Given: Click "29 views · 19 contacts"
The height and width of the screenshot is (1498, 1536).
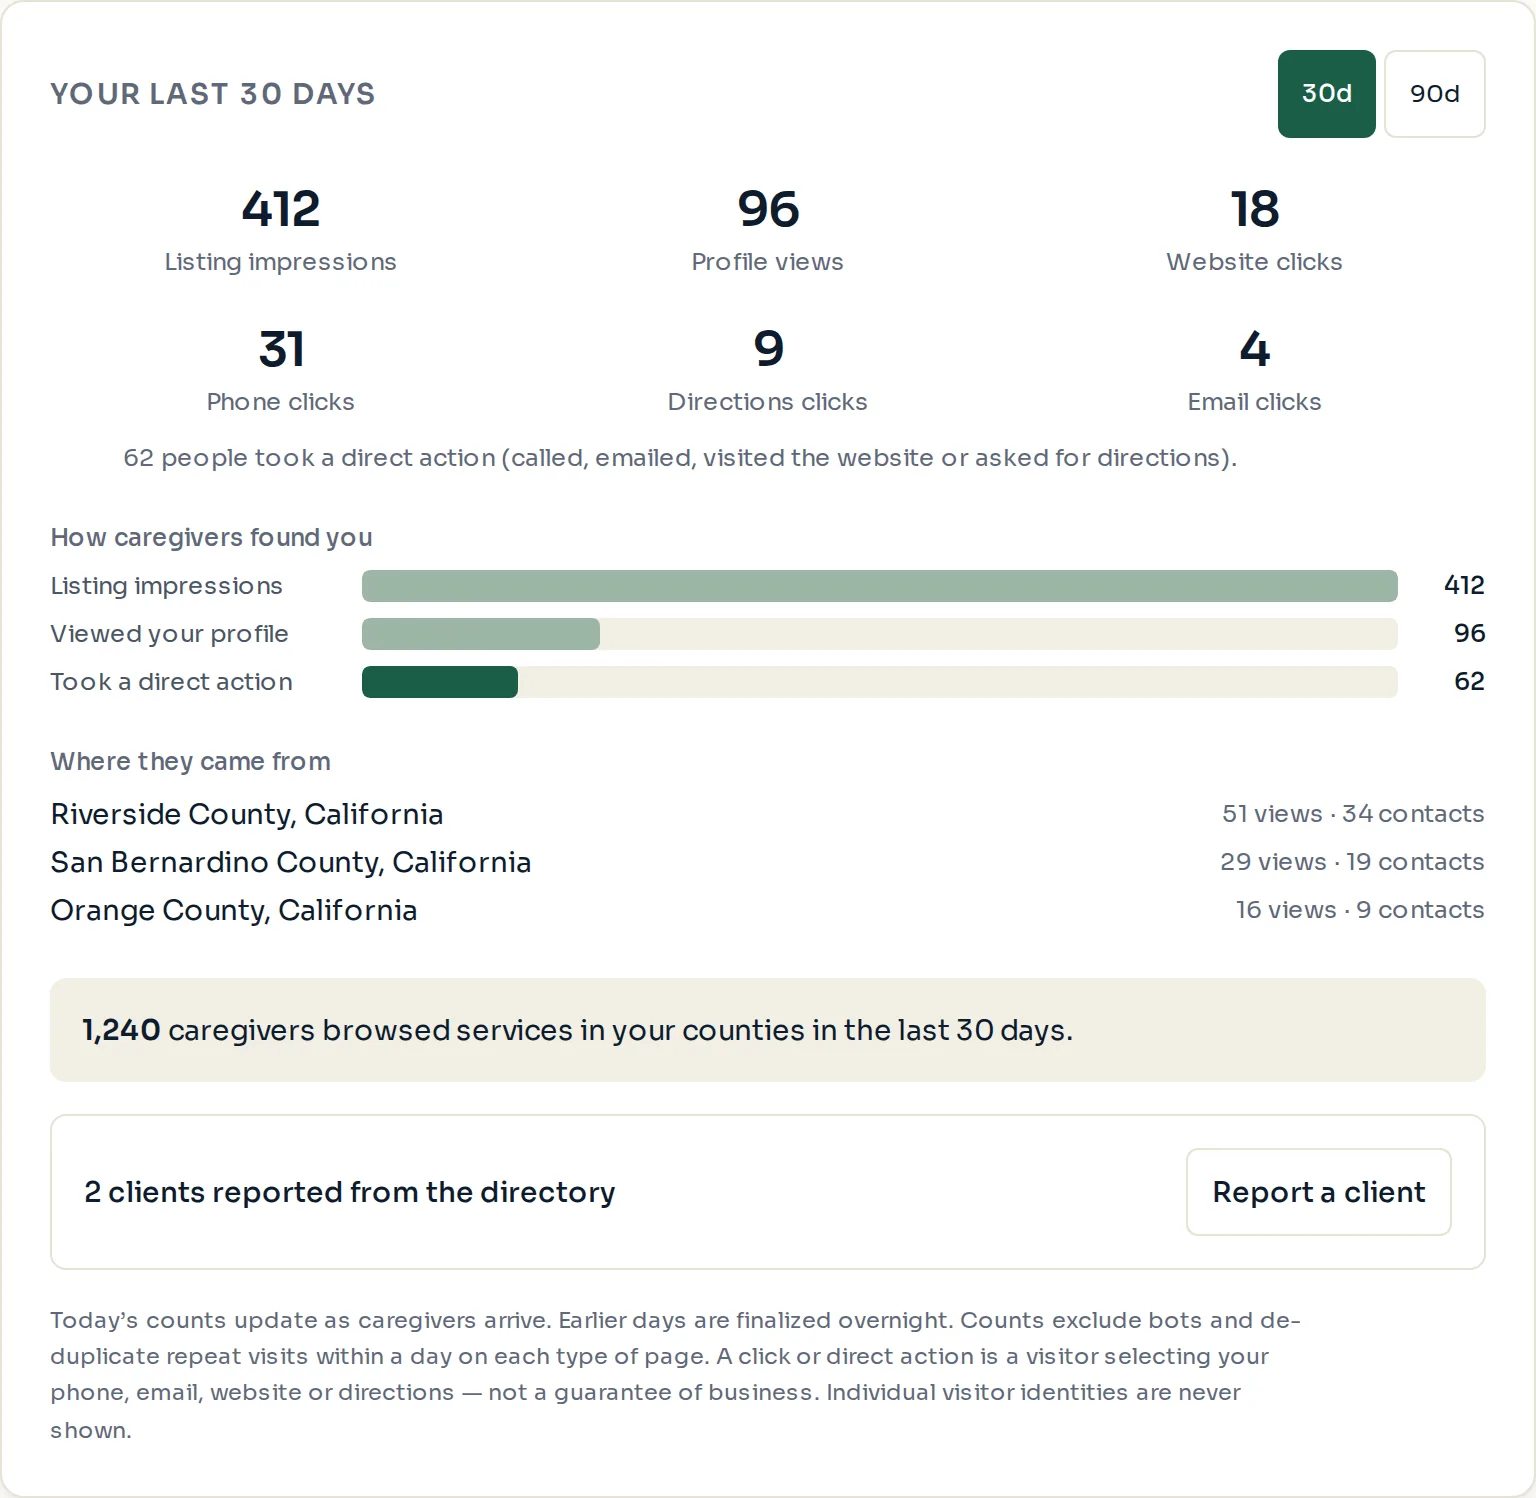Looking at the screenshot, I should pos(1352,862).
